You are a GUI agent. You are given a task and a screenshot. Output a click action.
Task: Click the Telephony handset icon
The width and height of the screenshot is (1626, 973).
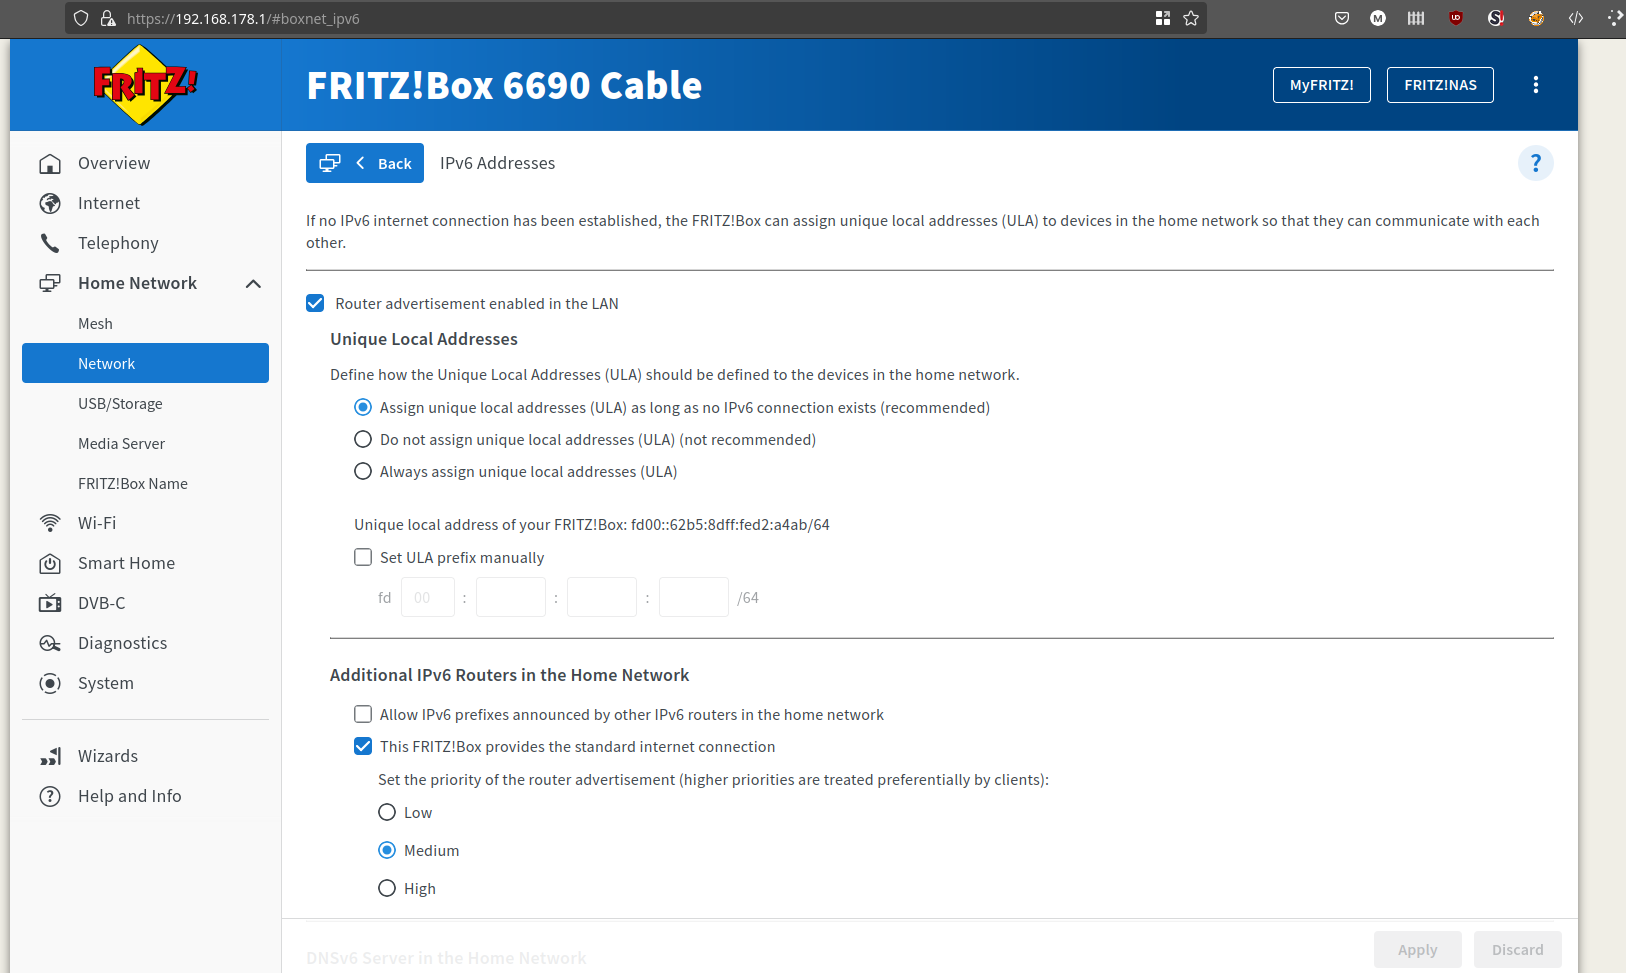tap(50, 243)
